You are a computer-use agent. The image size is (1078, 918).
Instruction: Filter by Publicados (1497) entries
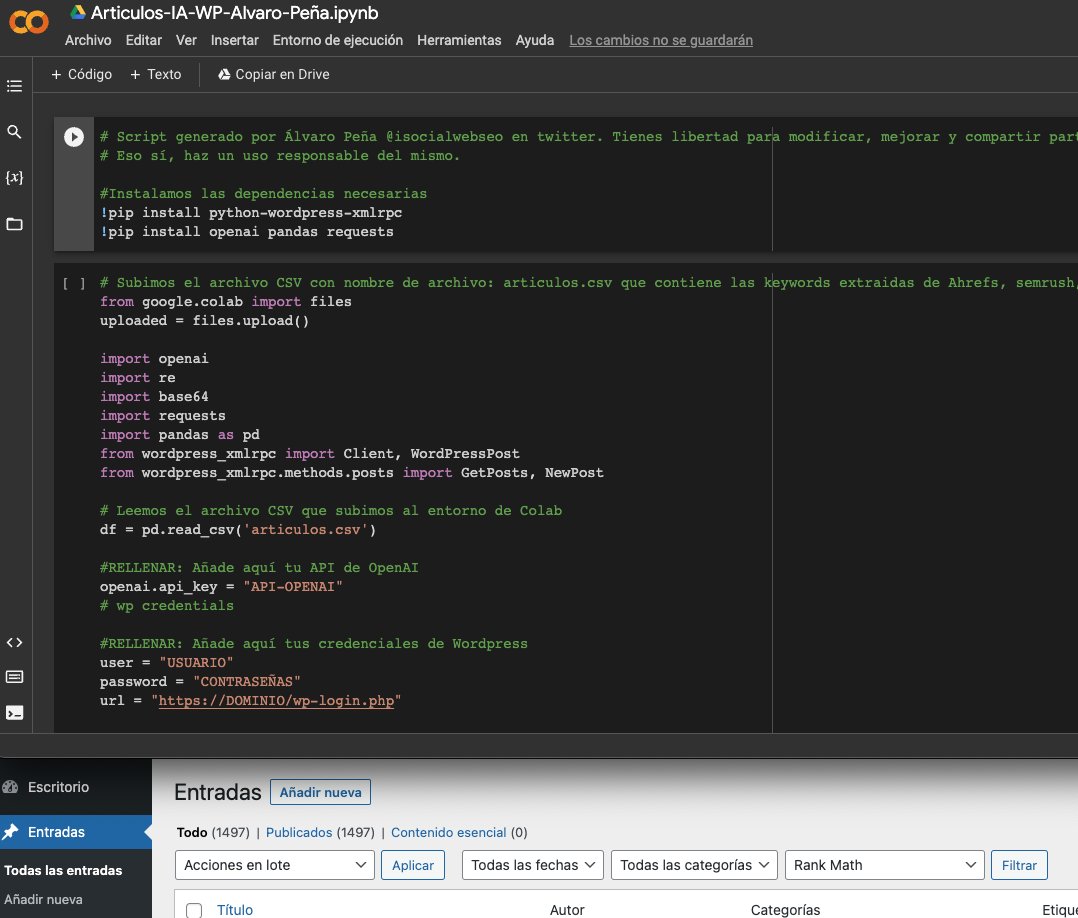[320, 832]
